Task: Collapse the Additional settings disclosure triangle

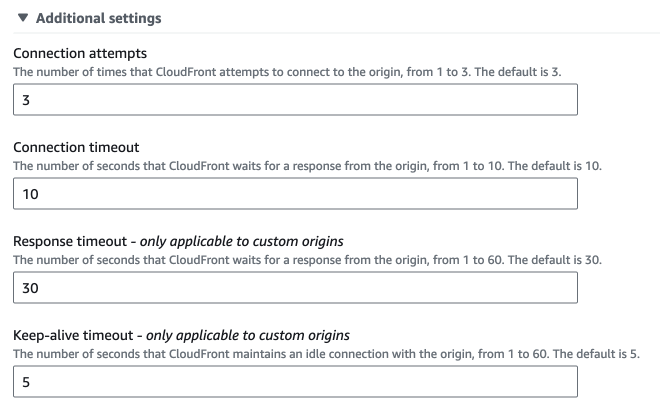Action: tap(23, 18)
